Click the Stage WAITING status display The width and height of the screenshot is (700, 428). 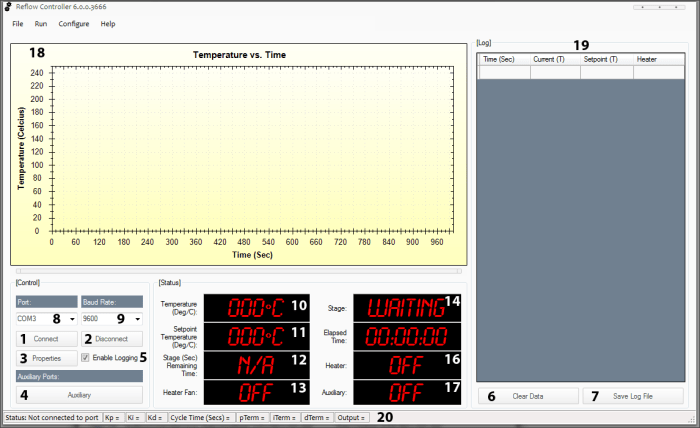tap(405, 309)
